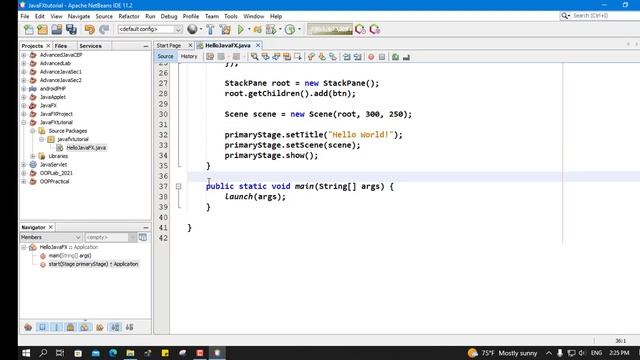Click the Open Project toolbar icon
Viewport: 640px width, 360px height.
pyautogui.click(x=57, y=29)
